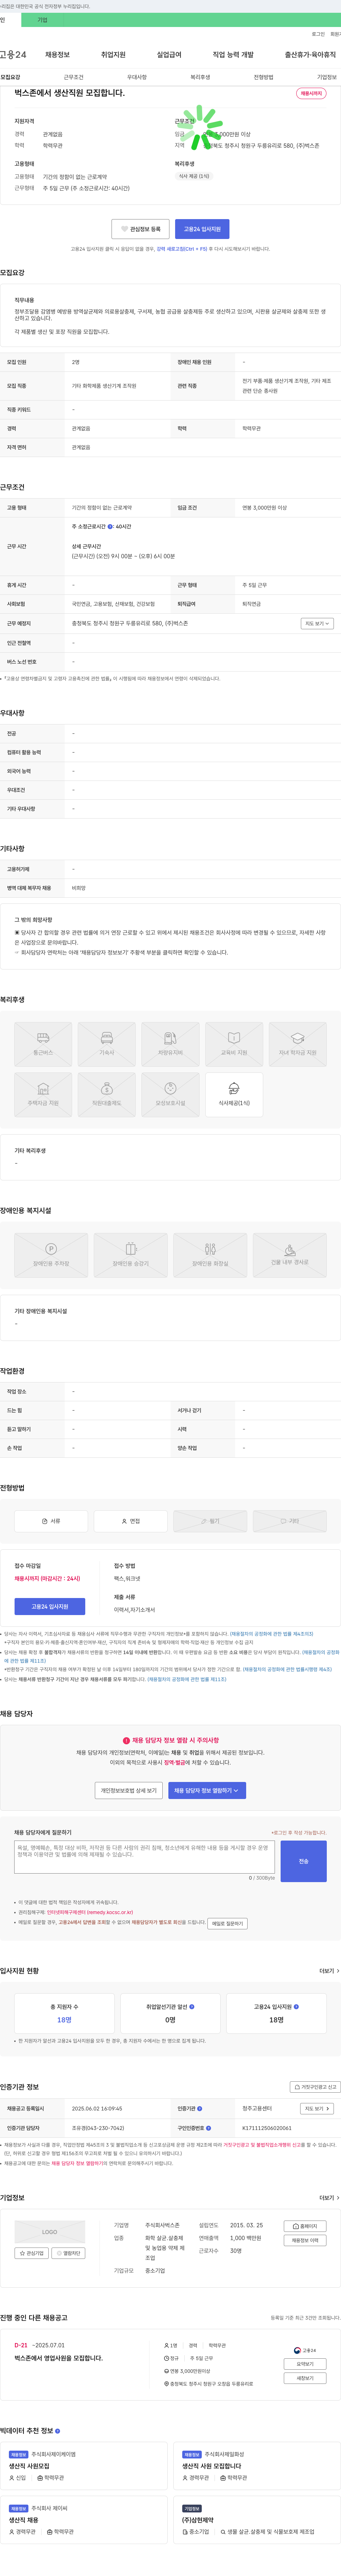
Task: Click the 요약보기 button
Action: point(305,2364)
